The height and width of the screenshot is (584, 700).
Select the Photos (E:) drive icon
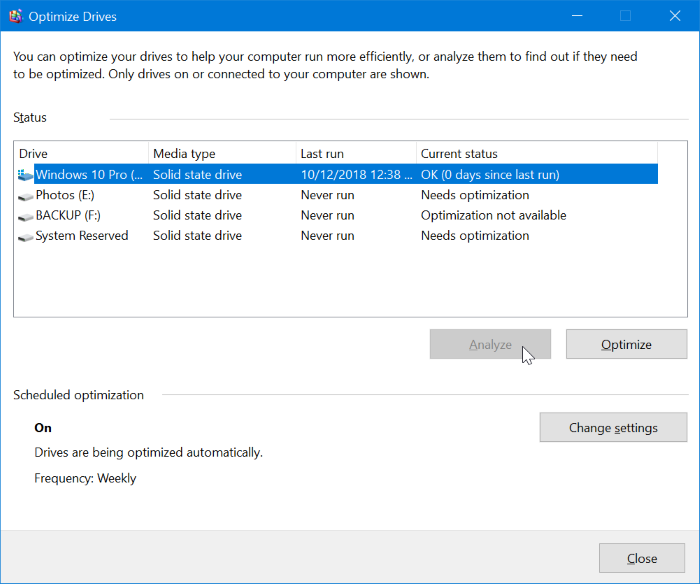25,196
